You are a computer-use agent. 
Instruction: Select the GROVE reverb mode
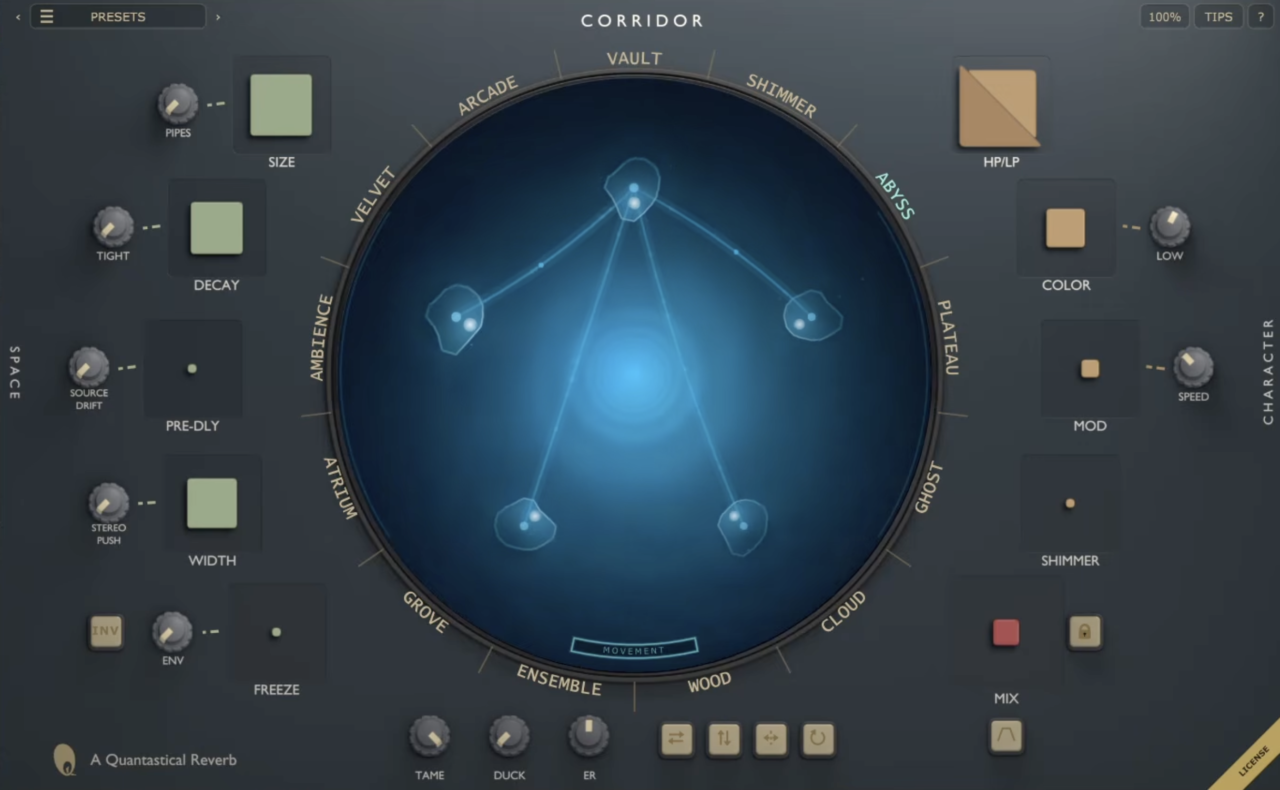point(425,611)
